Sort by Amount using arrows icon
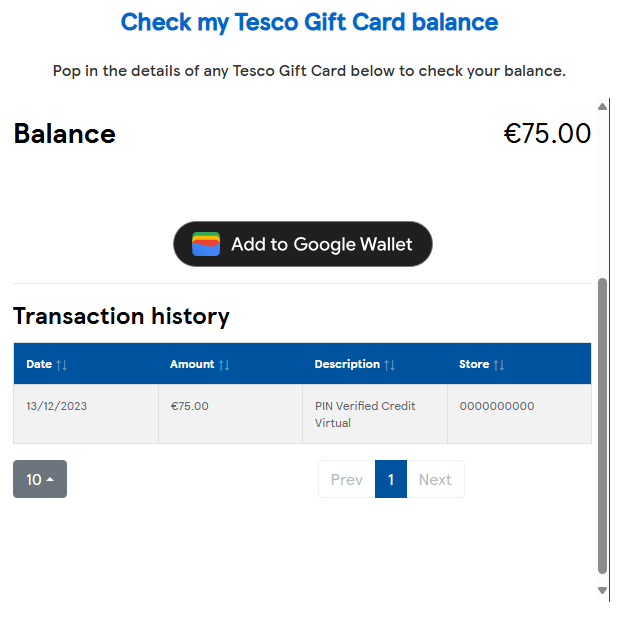This screenshot has height=621, width=620. 224,365
